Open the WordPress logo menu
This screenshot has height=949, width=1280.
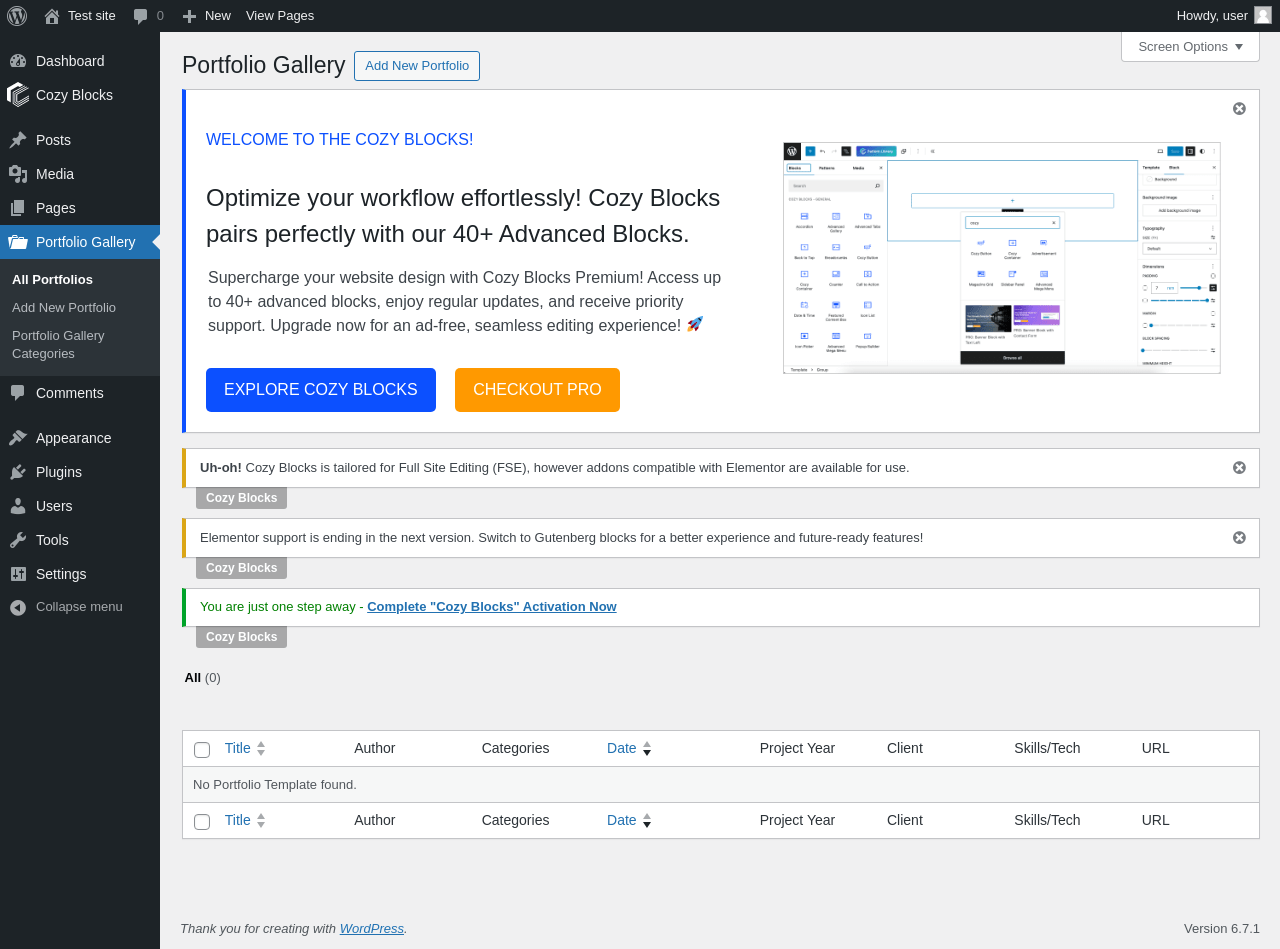(17, 16)
